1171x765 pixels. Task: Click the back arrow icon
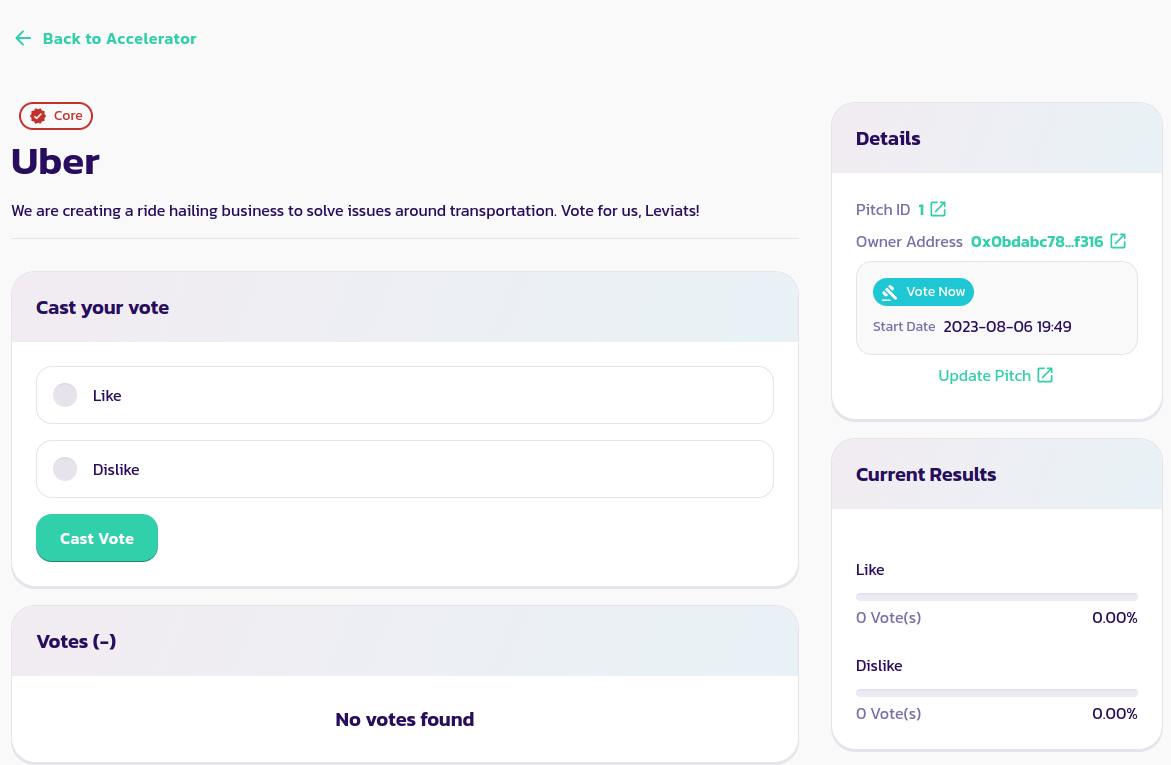click(x=23, y=38)
